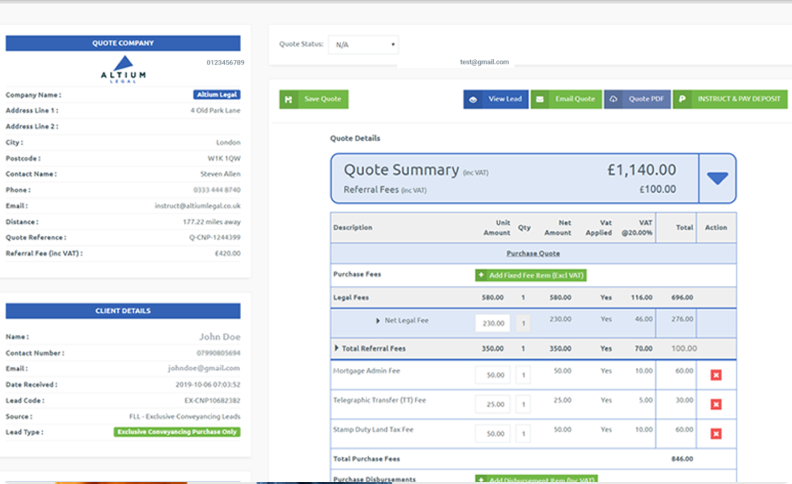Click the Save Quote button
Viewport: 792px width, 484px height.
[x=314, y=100]
